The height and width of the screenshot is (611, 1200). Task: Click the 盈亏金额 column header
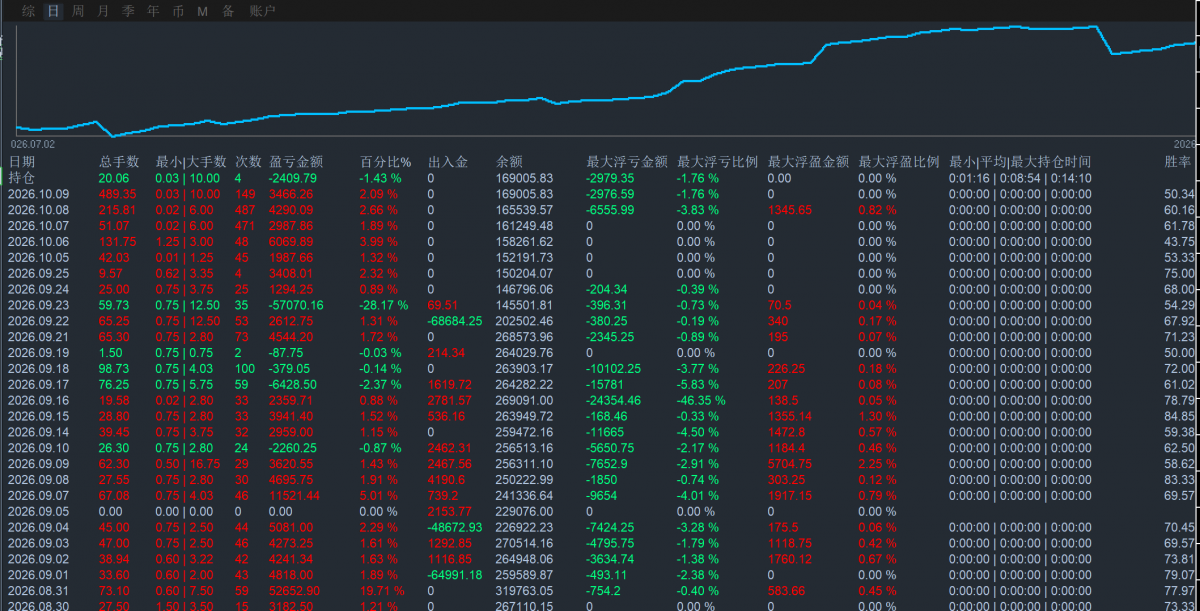coord(296,161)
